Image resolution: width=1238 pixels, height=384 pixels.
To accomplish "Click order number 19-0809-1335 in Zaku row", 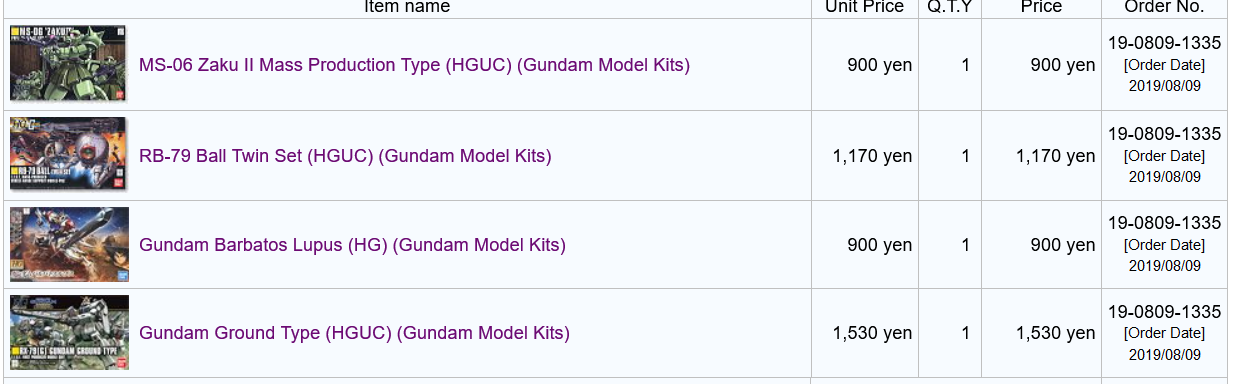I will [x=1164, y=44].
